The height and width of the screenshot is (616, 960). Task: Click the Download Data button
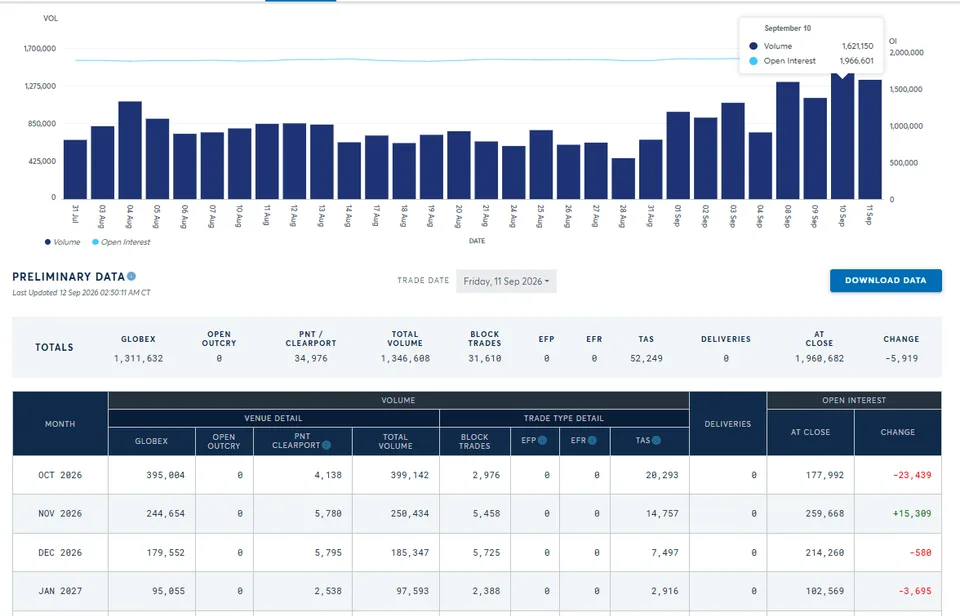click(885, 280)
